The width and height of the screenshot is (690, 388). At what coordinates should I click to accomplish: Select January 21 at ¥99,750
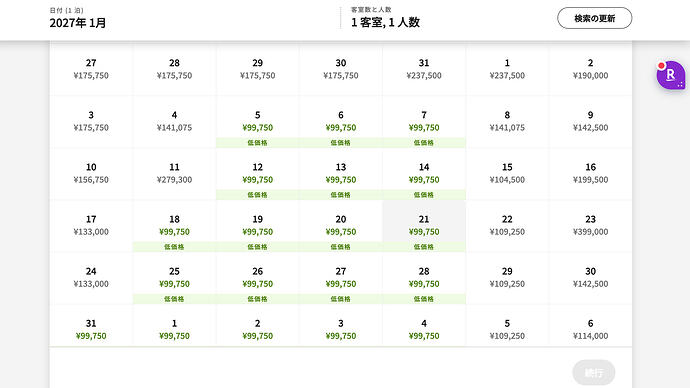tap(424, 226)
